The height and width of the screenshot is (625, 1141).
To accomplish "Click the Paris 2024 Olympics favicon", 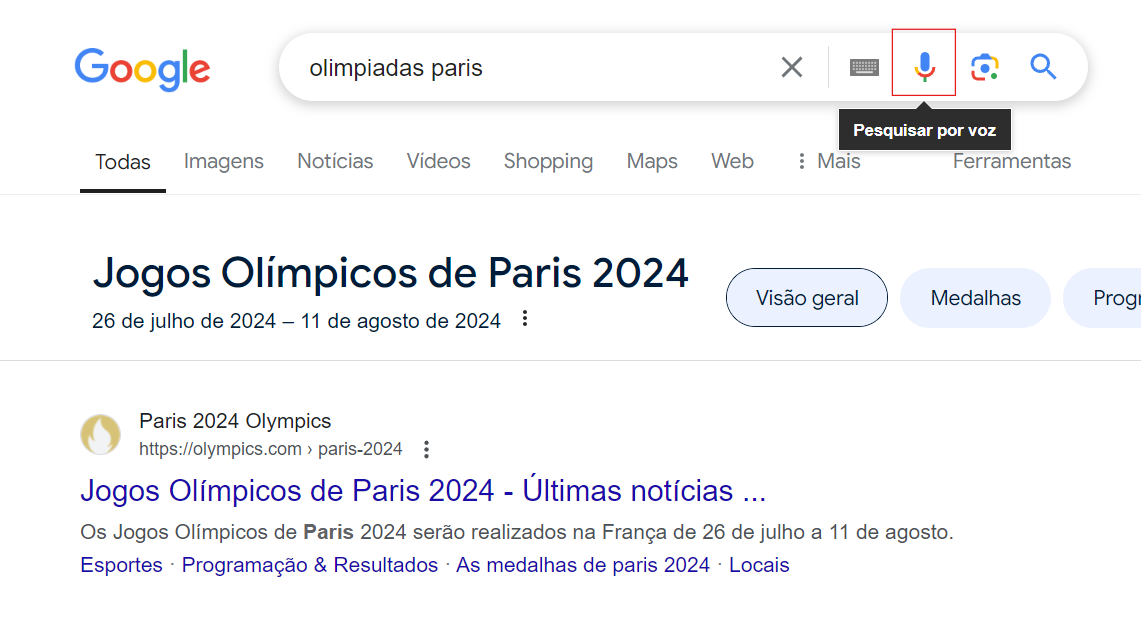I will pos(100,434).
